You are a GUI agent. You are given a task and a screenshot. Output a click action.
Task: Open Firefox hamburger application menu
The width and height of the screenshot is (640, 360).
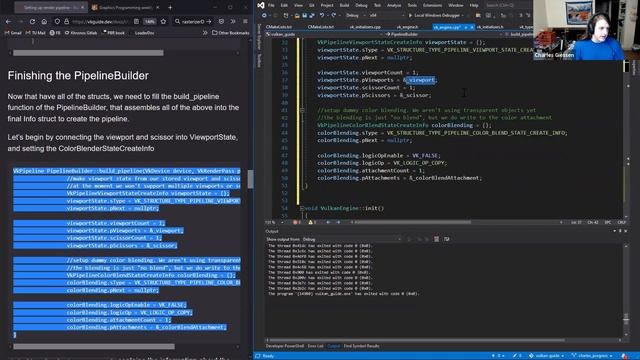[245, 21]
